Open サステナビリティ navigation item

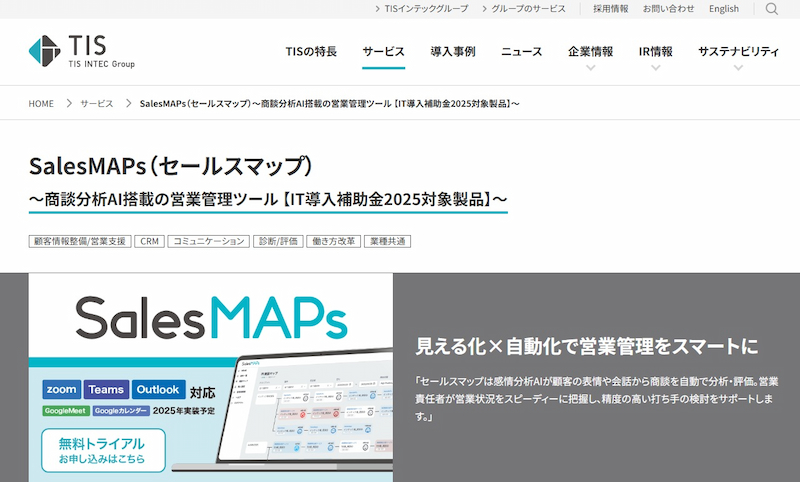coord(738,52)
